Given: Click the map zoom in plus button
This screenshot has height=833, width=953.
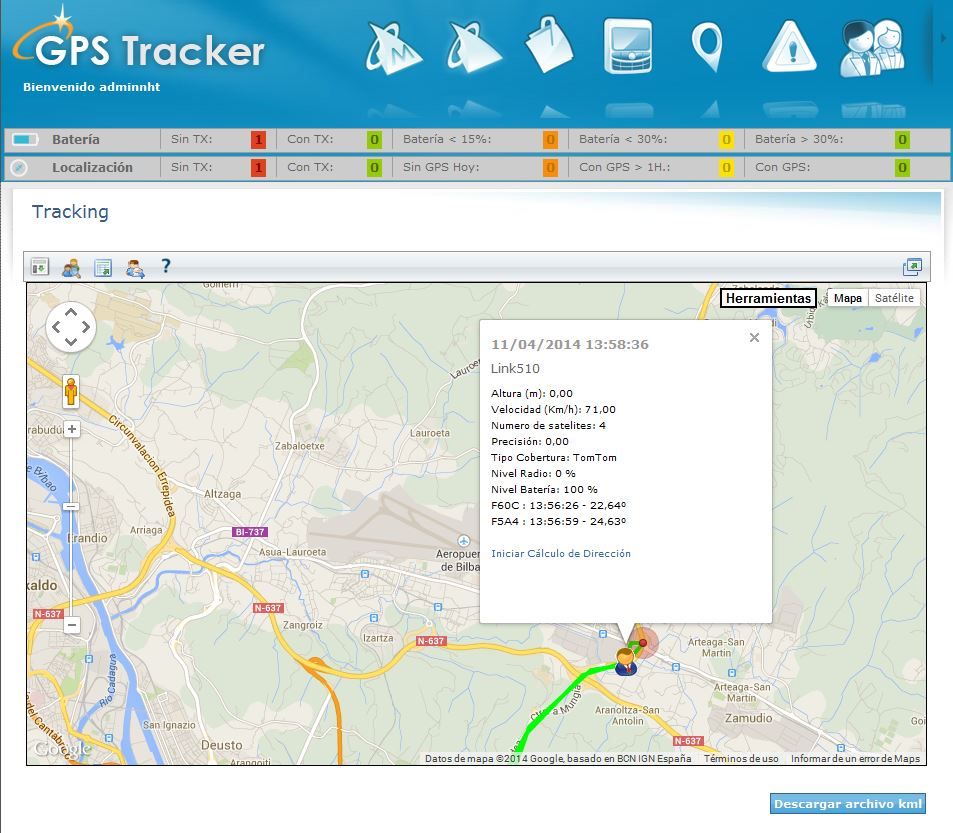Looking at the screenshot, I should click(x=71, y=429).
